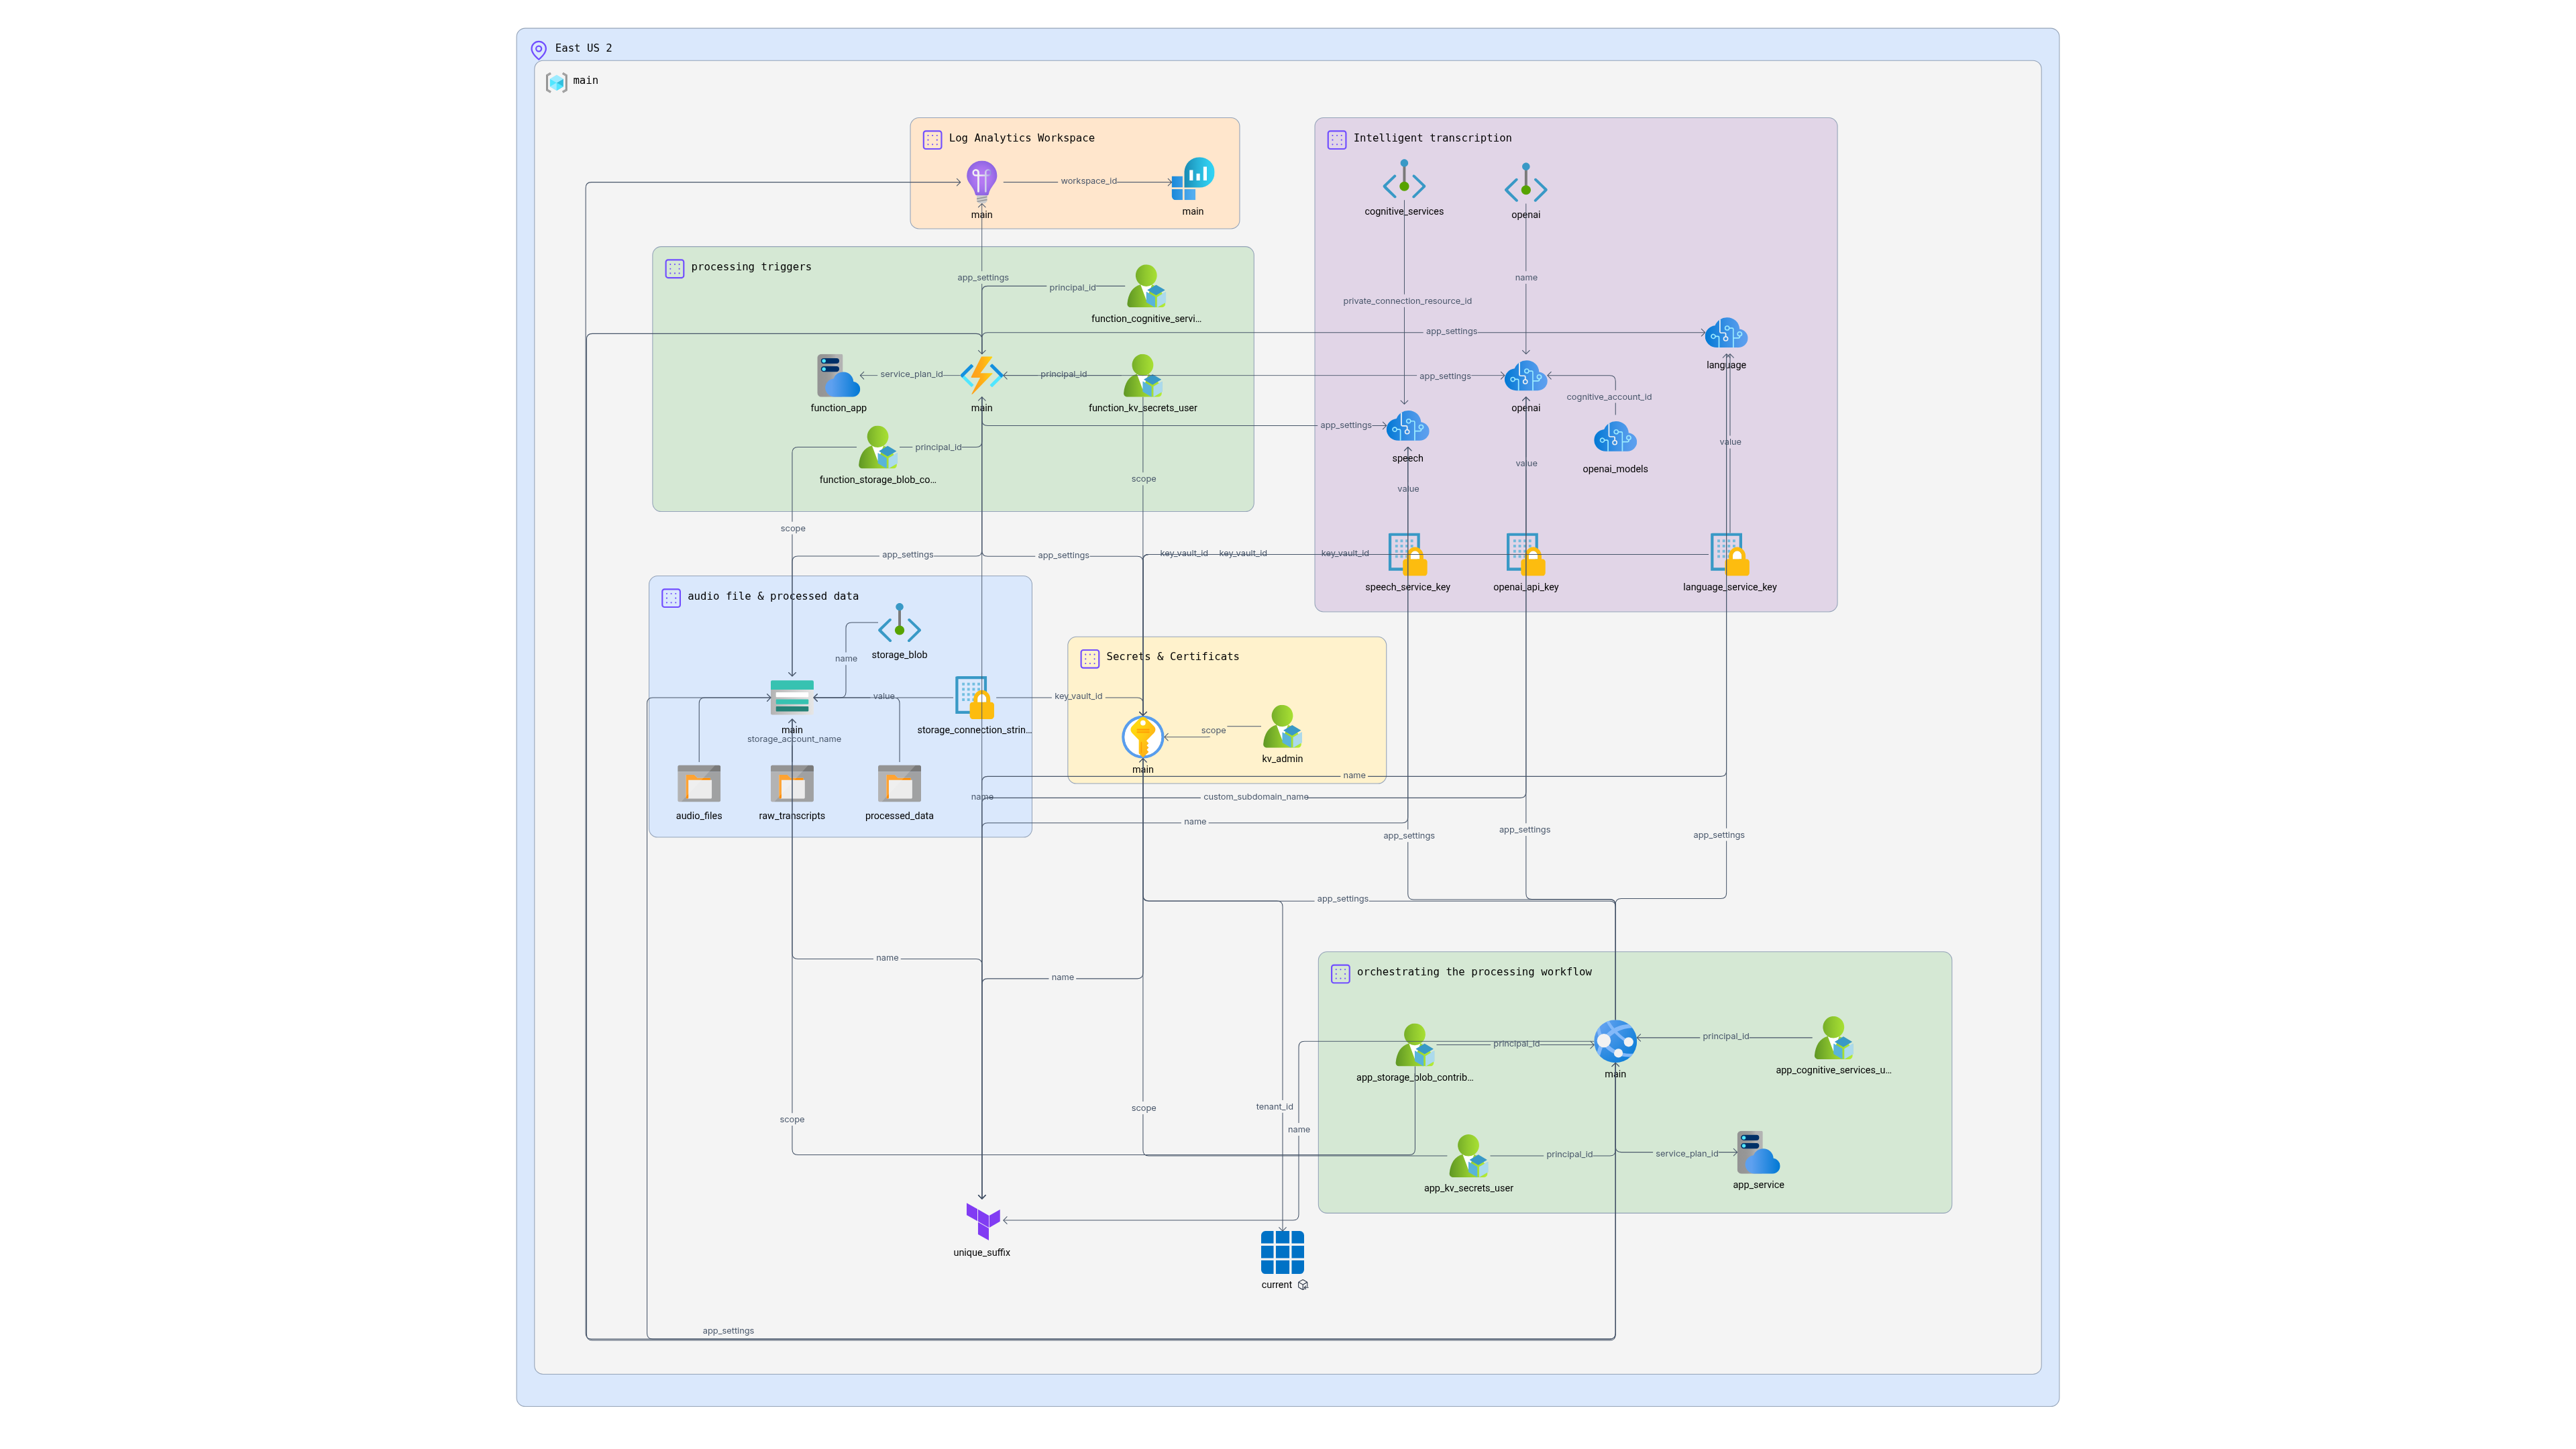Click the key_vault_id label beside storage_connection_strin
Image resolution: width=2576 pixels, height=1449 pixels.
[1077, 697]
